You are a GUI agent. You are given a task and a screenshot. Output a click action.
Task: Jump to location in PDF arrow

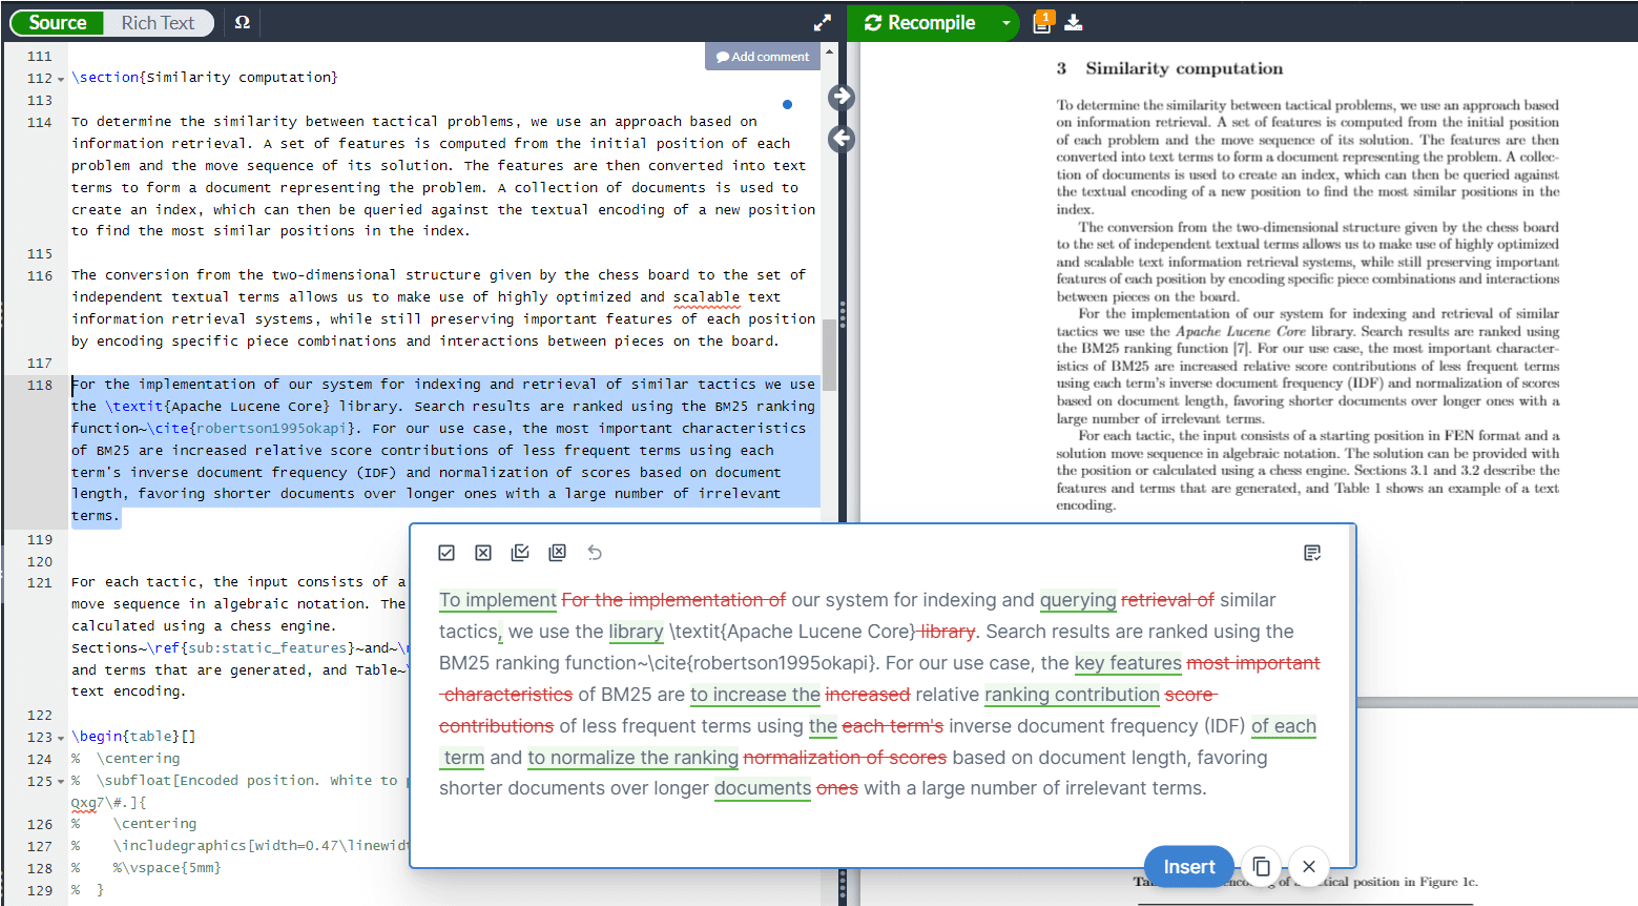(841, 97)
